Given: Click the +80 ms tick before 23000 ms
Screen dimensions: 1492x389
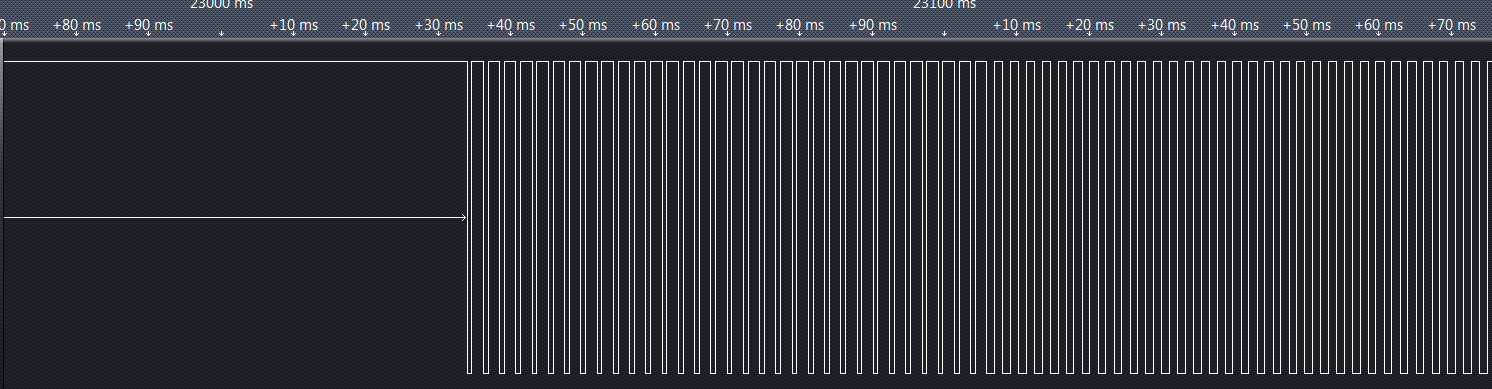Looking at the screenshot, I should pos(77,25).
